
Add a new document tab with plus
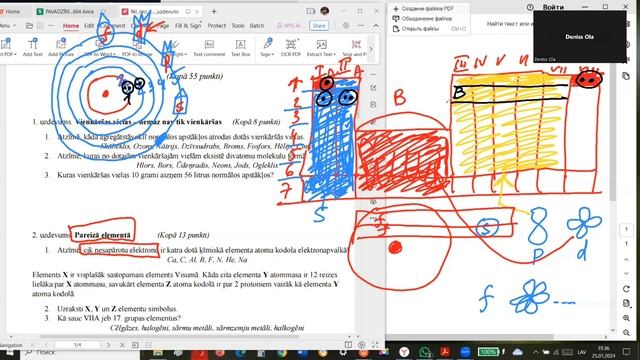point(214,11)
